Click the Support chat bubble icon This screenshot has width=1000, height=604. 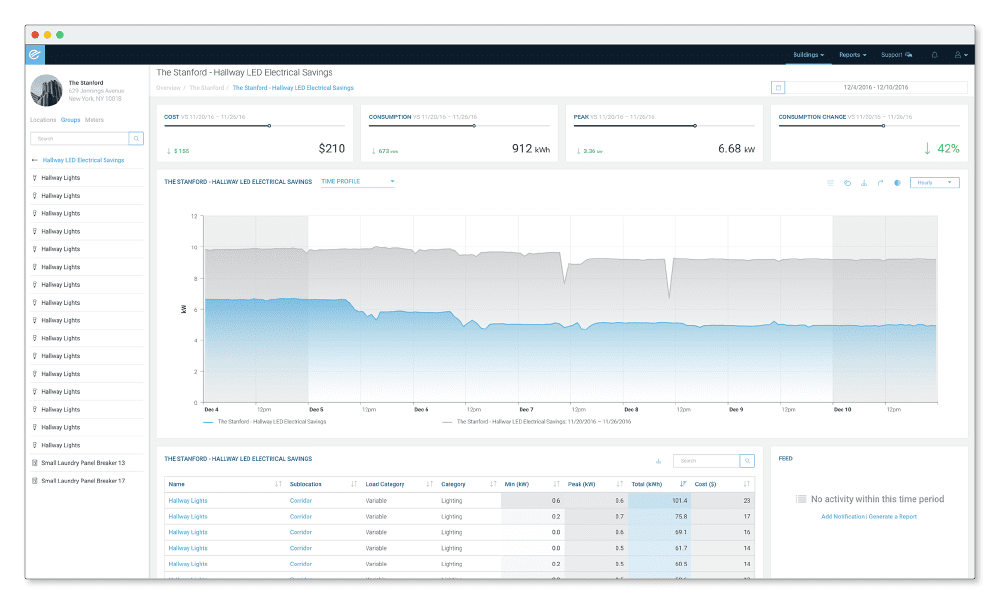click(909, 55)
